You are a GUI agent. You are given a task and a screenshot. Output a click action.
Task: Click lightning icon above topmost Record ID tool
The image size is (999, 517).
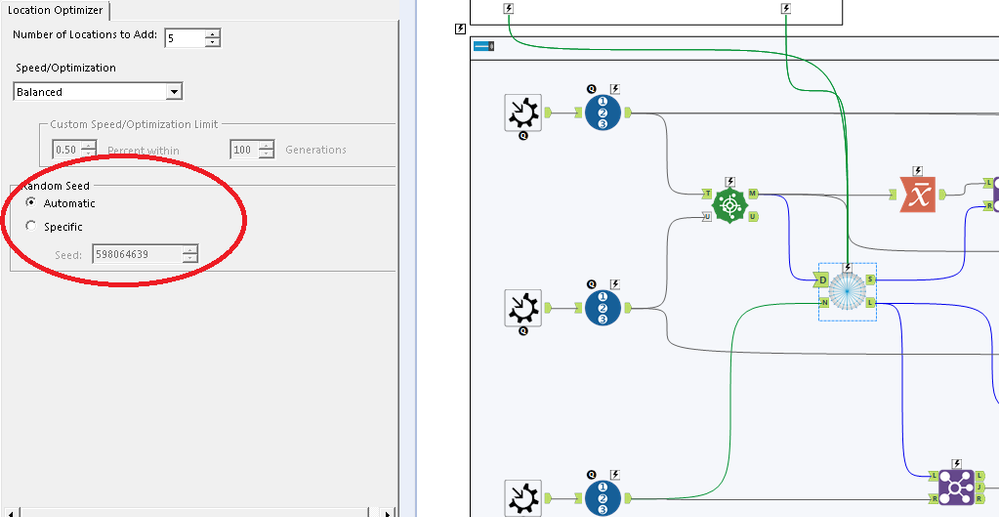[x=615, y=89]
